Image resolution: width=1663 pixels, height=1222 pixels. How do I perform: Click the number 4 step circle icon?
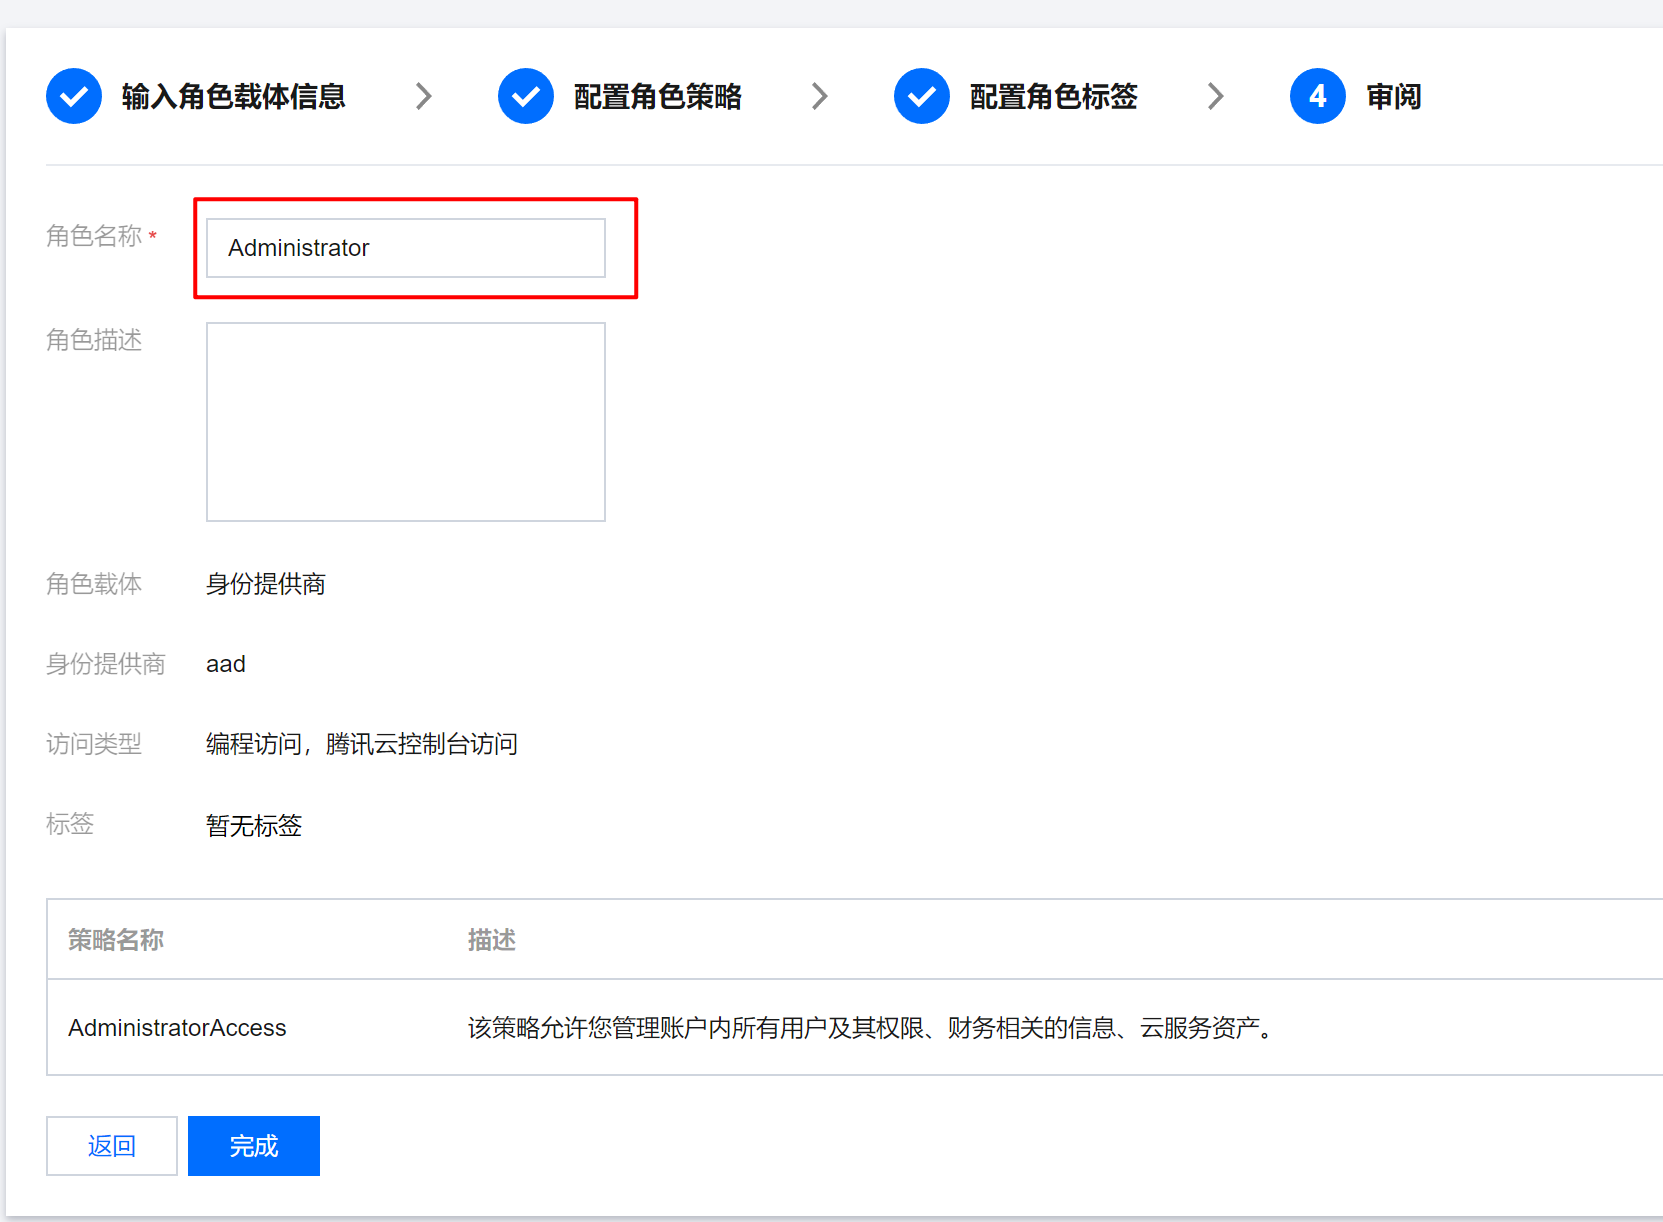click(x=1318, y=96)
